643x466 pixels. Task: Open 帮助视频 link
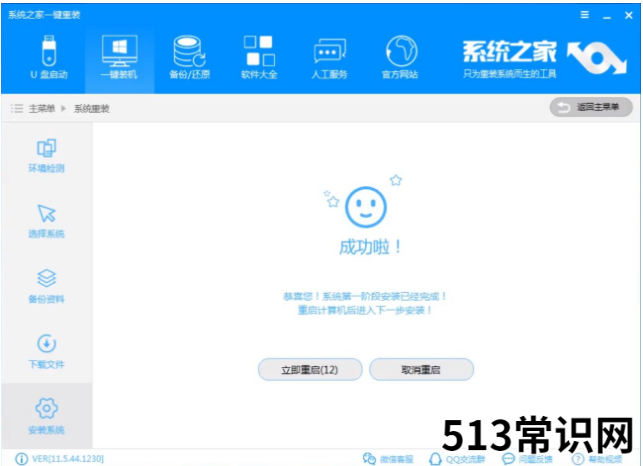(x=597, y=459)
